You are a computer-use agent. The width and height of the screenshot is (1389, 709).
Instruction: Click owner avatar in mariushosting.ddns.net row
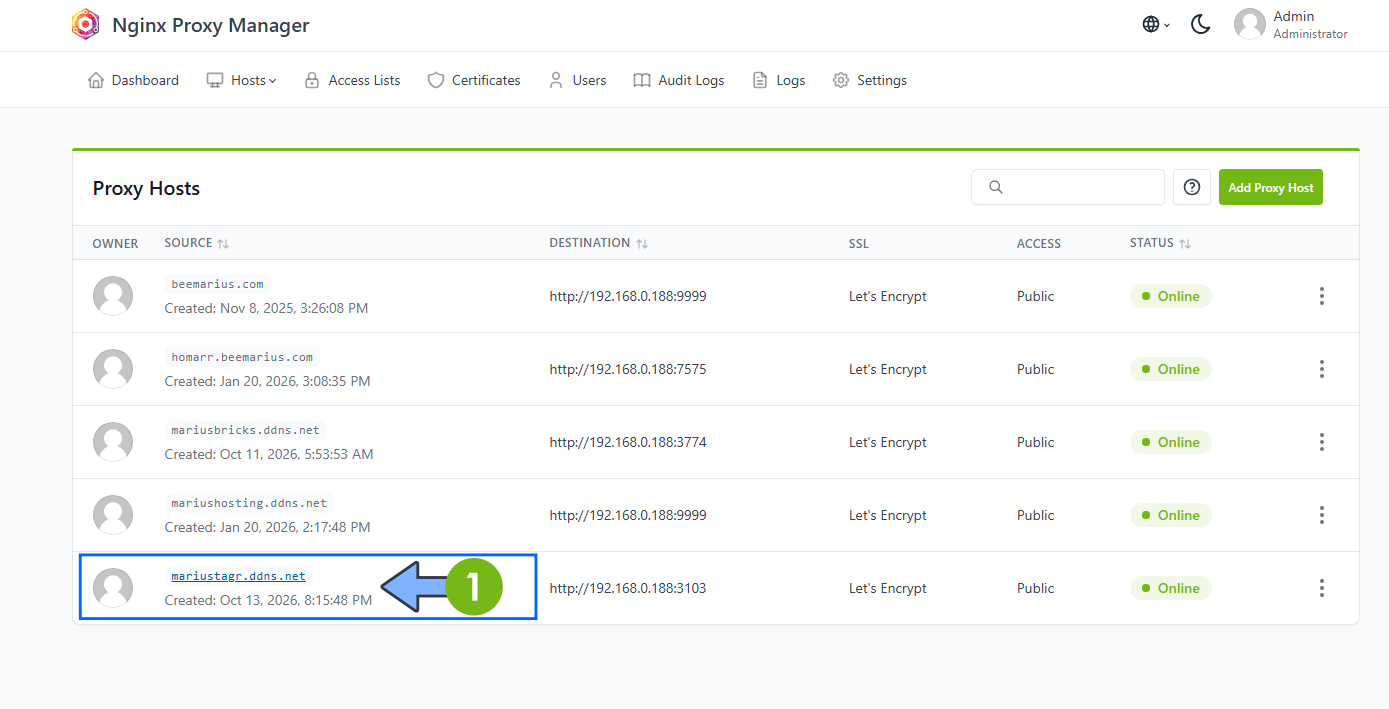click(x=113, y=515)
